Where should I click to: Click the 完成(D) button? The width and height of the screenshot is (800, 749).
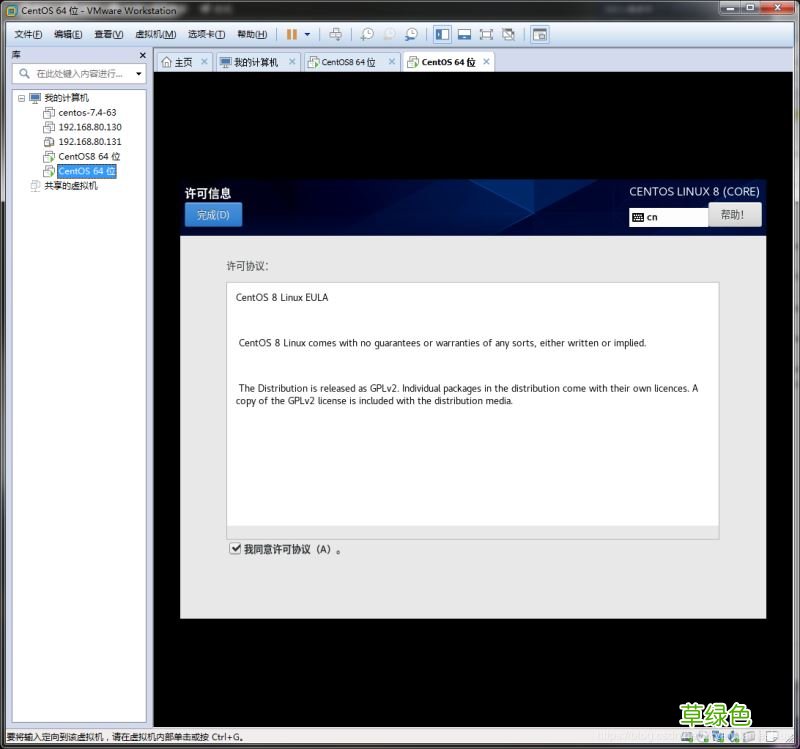coord(213,215)
